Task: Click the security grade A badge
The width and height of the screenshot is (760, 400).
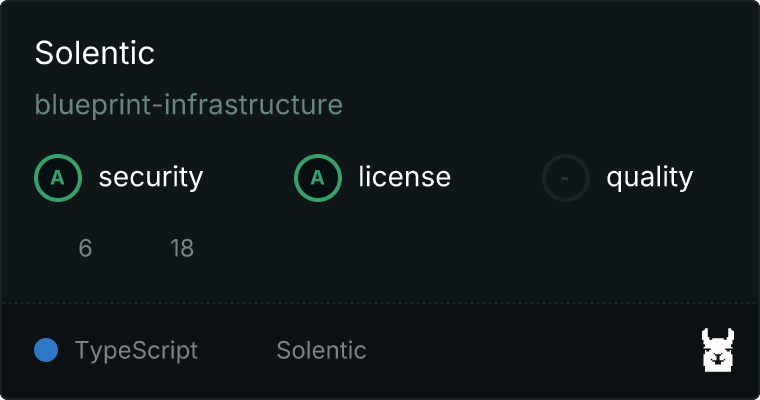Action: pos(58,178)
